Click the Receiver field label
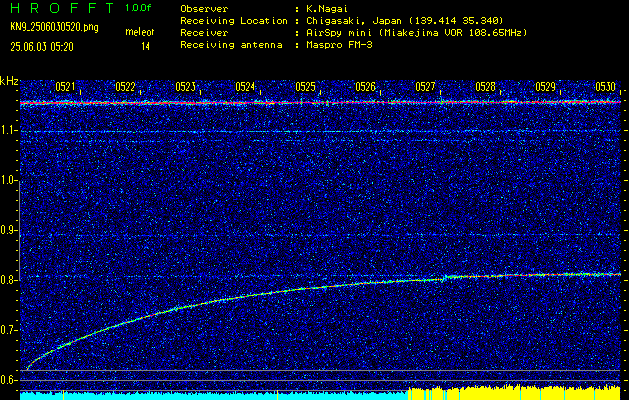 (x=204, y=33)
